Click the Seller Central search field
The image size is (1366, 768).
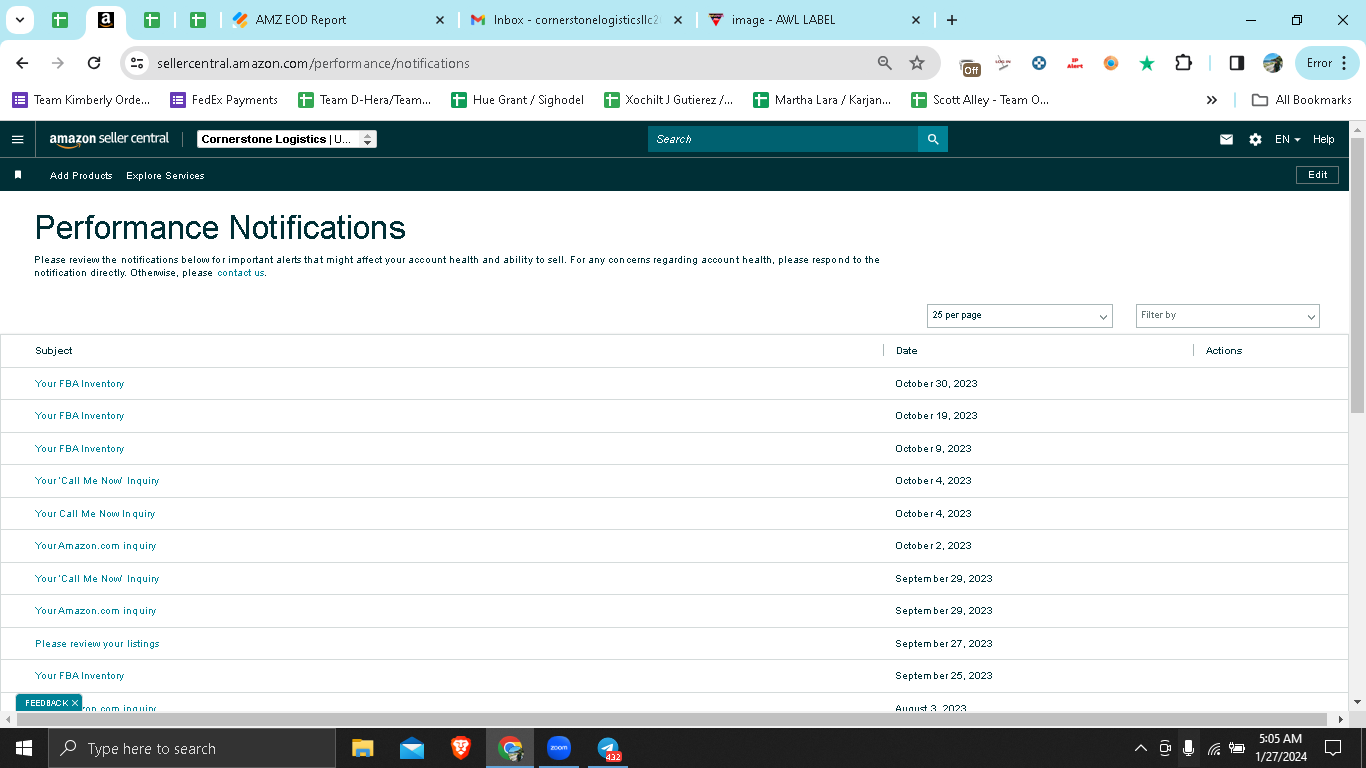point(783,139)
